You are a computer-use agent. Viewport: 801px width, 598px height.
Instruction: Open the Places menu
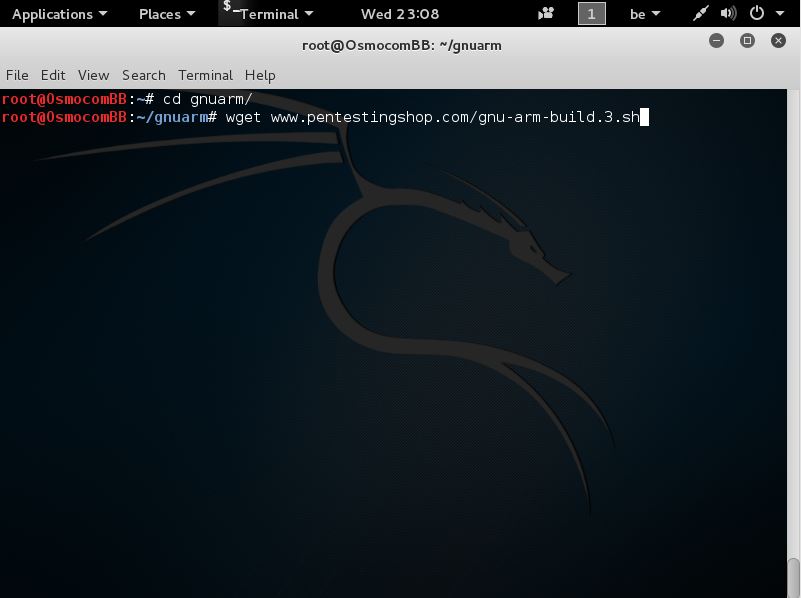pos(167,14)
